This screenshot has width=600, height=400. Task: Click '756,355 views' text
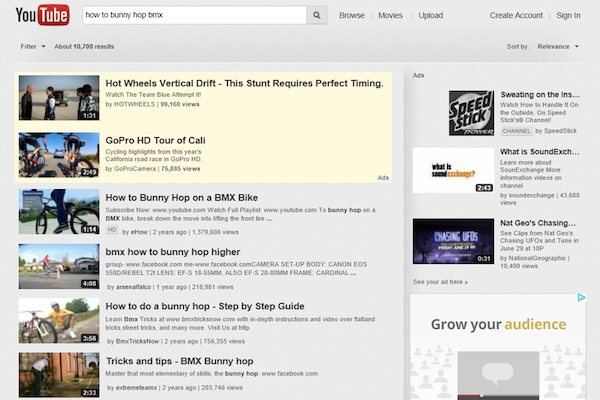point(224,341)
